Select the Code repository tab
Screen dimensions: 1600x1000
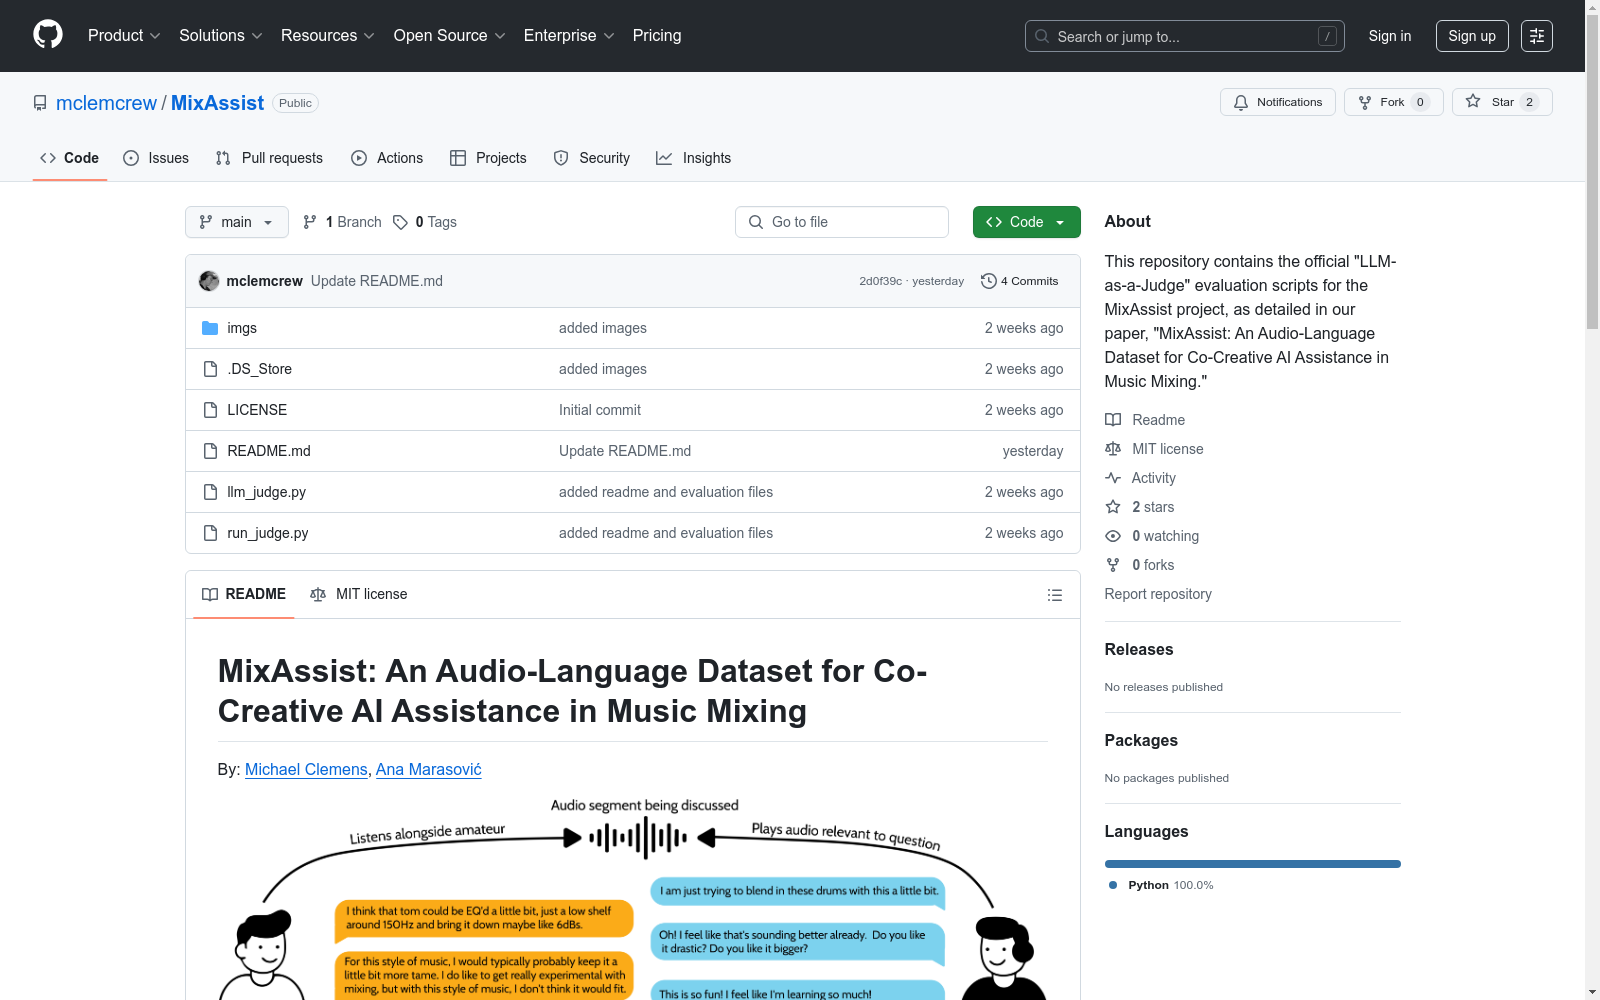click(70, 158)
